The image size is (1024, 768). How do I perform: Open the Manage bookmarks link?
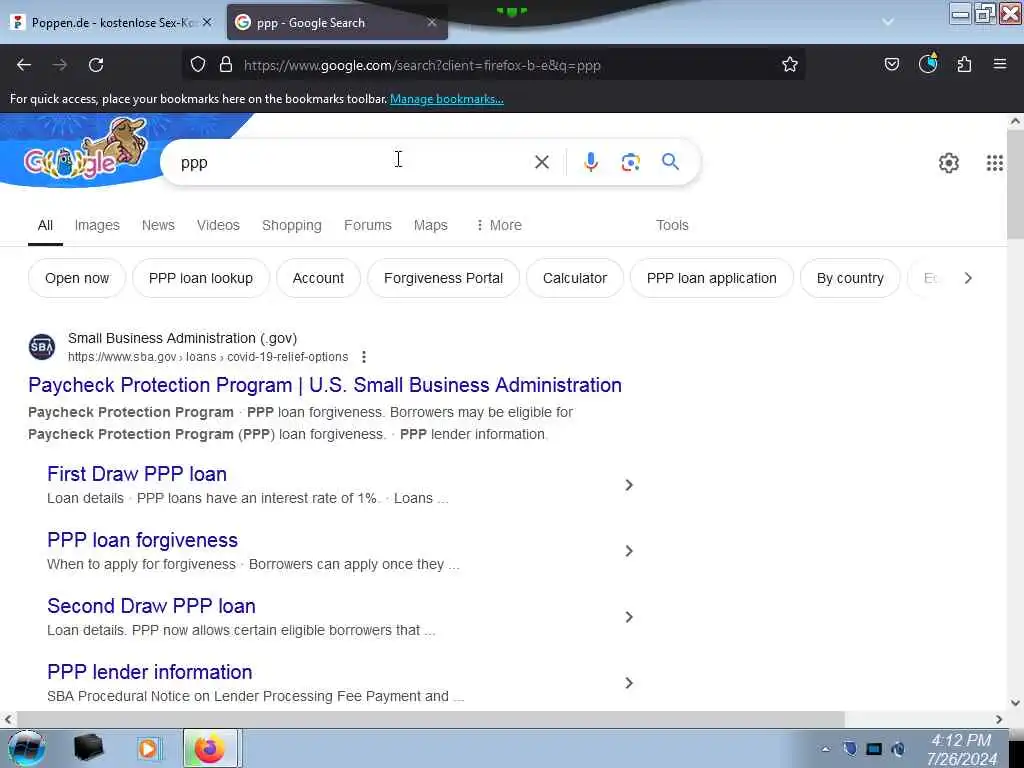click(447, 99)
